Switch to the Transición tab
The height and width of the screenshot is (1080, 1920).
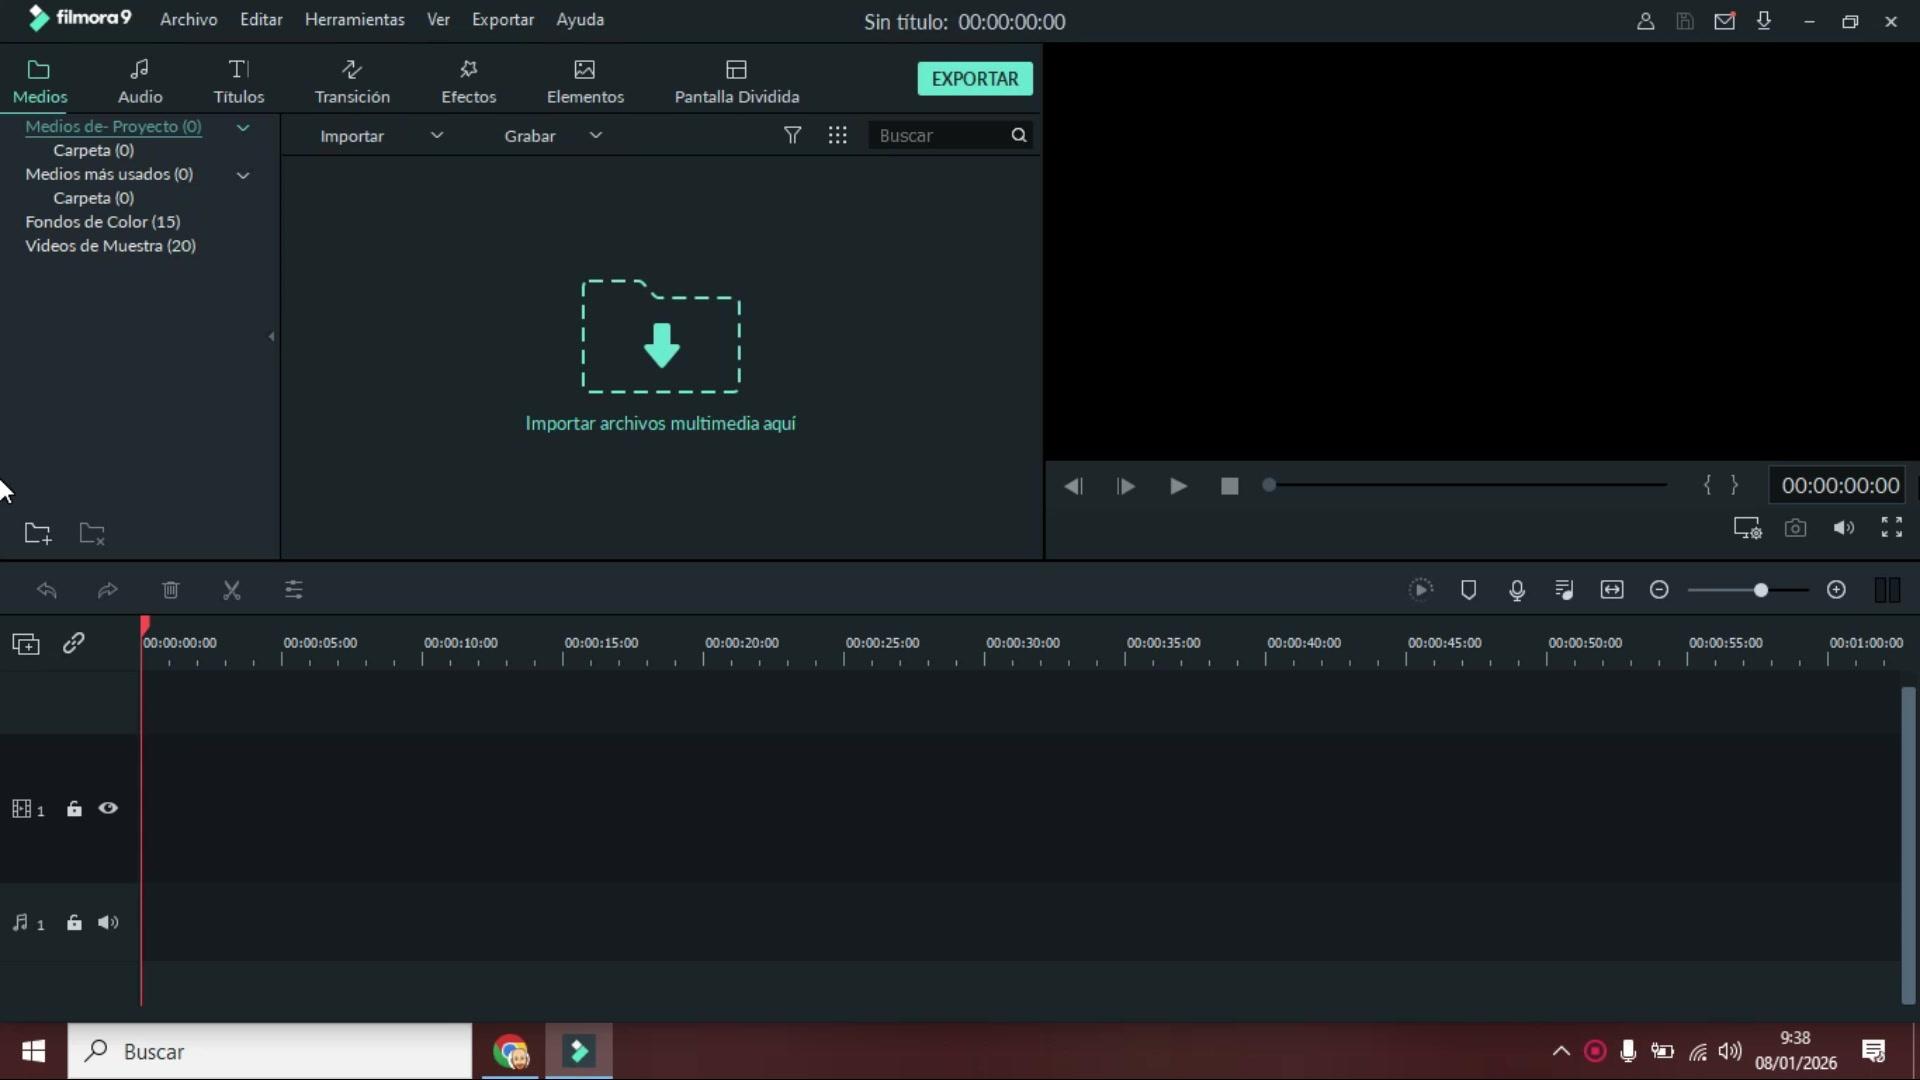click(352, 80)
